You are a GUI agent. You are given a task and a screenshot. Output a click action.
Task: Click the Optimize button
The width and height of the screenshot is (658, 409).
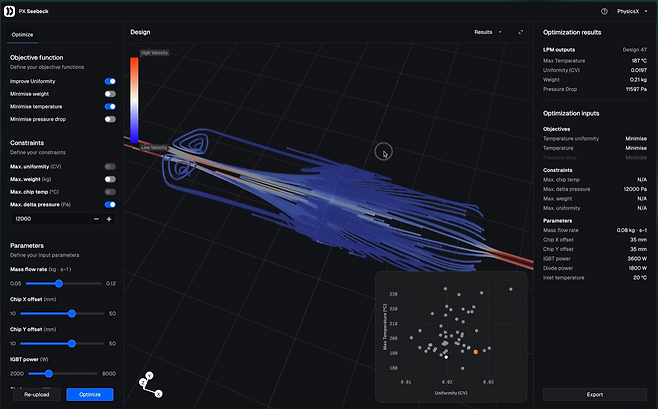[90, 394]
